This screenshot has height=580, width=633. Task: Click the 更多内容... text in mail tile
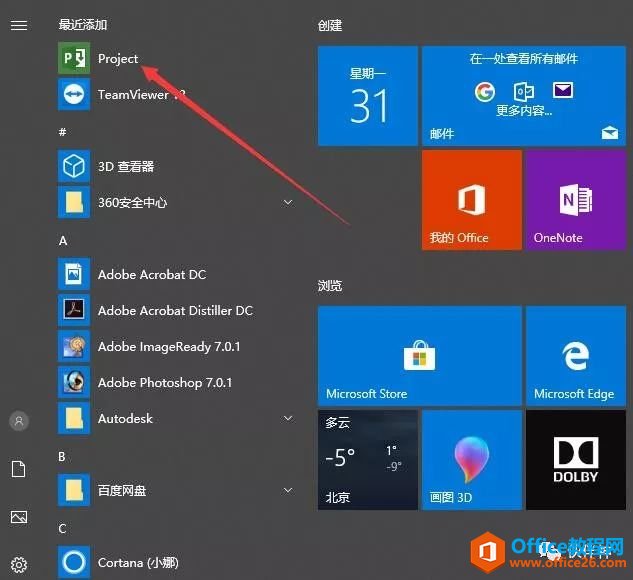pyautogui.click(x=524, y=110)
